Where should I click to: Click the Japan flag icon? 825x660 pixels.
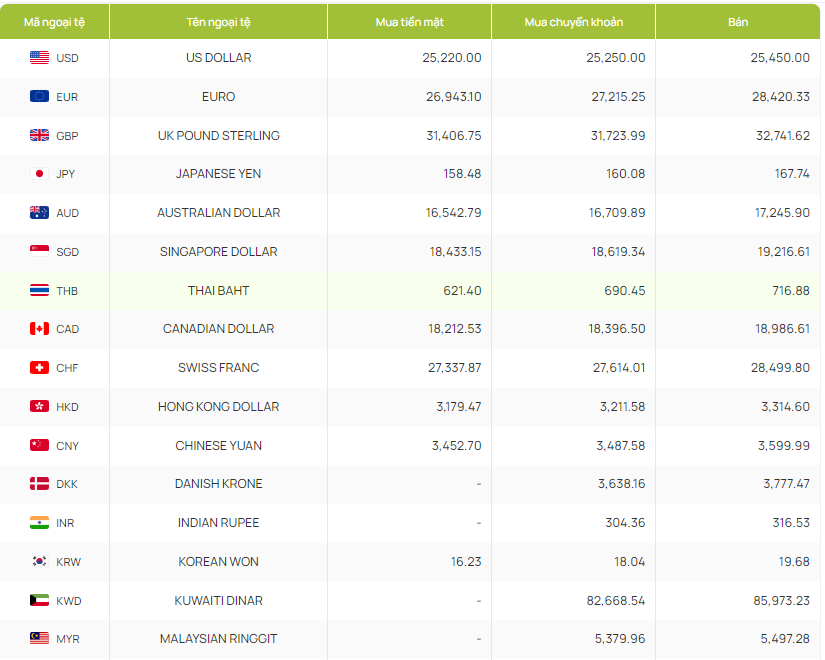point(39,174)
